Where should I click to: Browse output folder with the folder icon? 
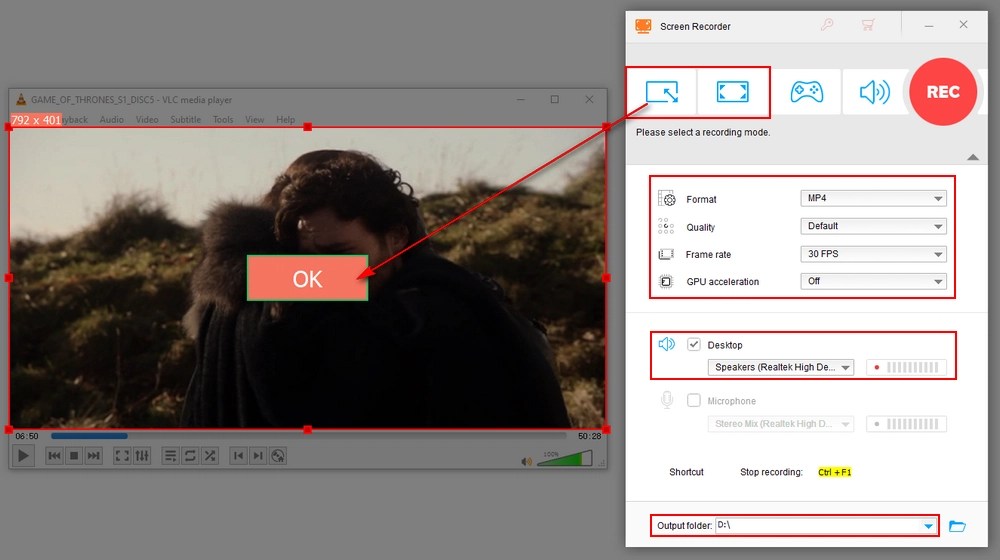957,526
